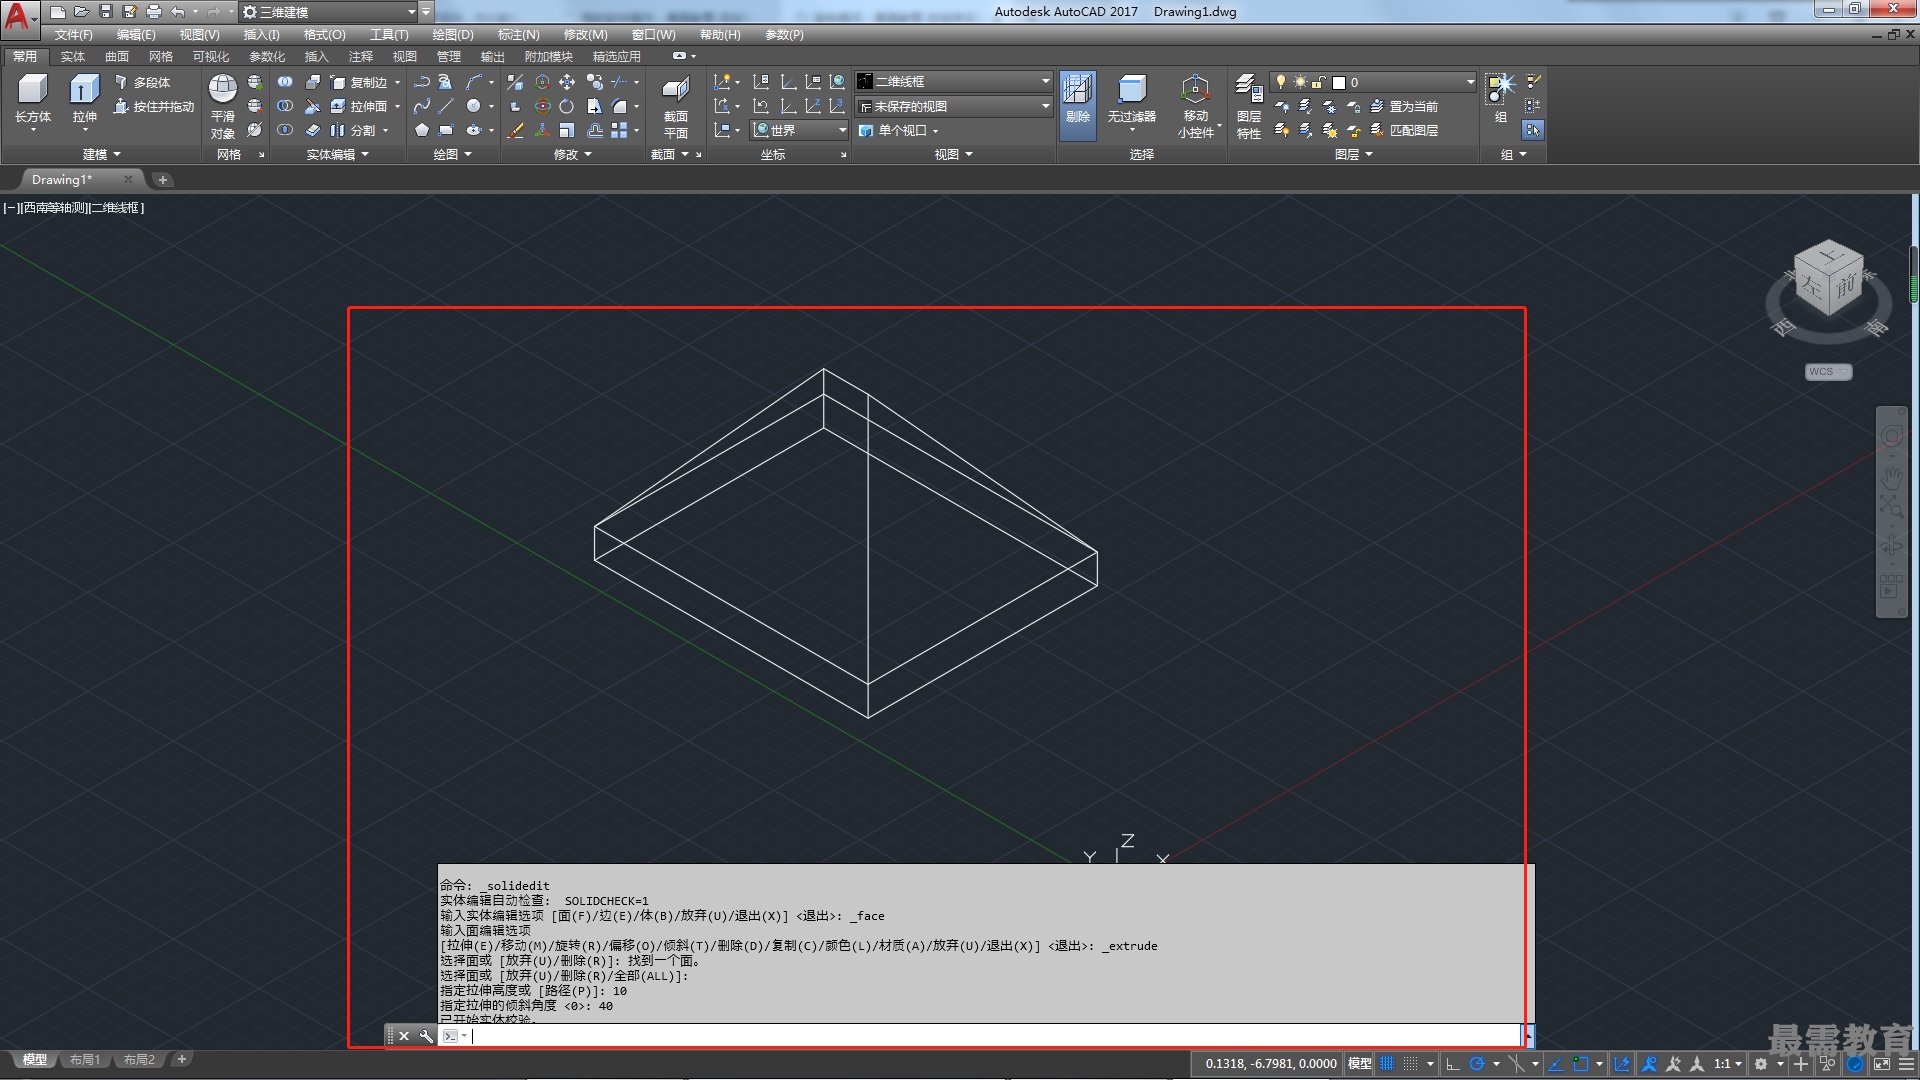Viewport: 1920px width, 1080px height.
Task: Toggle object snap tracking in status bar
Action: coord(1555,1064)
